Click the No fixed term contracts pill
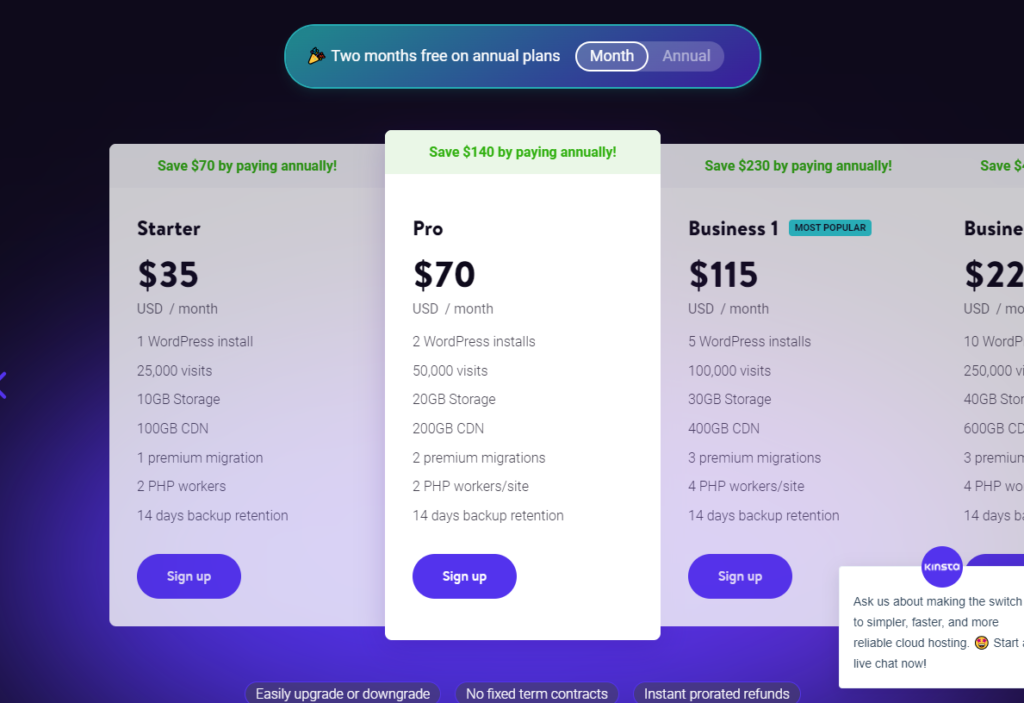This screenshot has height=703, width=1024. pos(537,693)
